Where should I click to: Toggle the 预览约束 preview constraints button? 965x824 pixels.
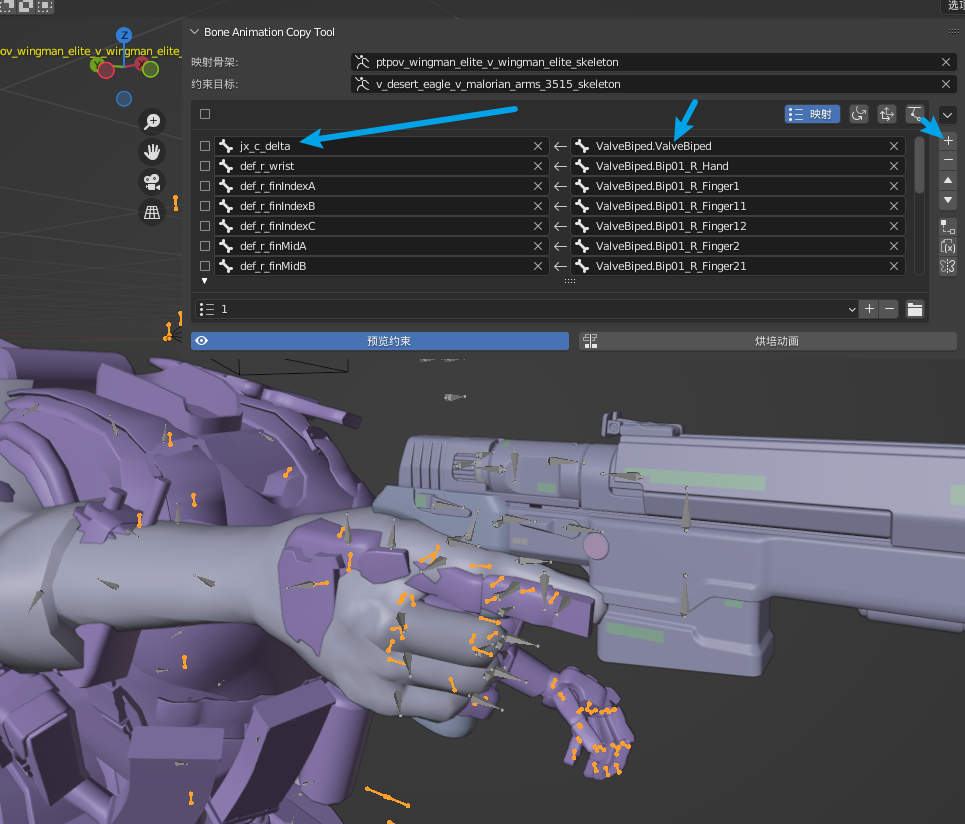click(380, 342)
